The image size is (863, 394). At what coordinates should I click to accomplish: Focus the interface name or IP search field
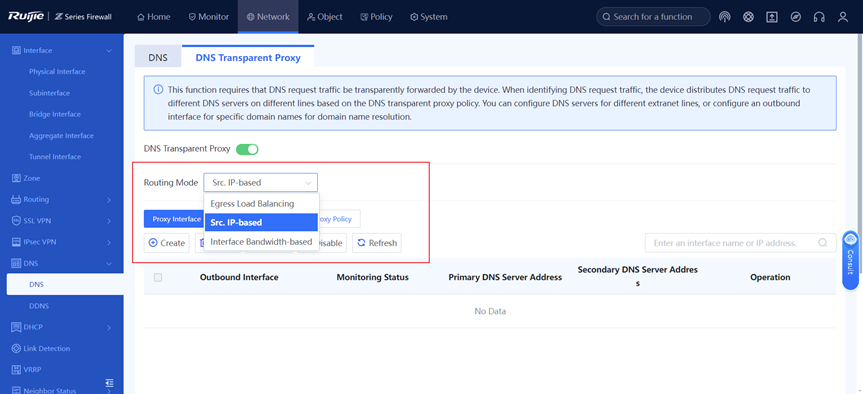(x=740, y=243)
